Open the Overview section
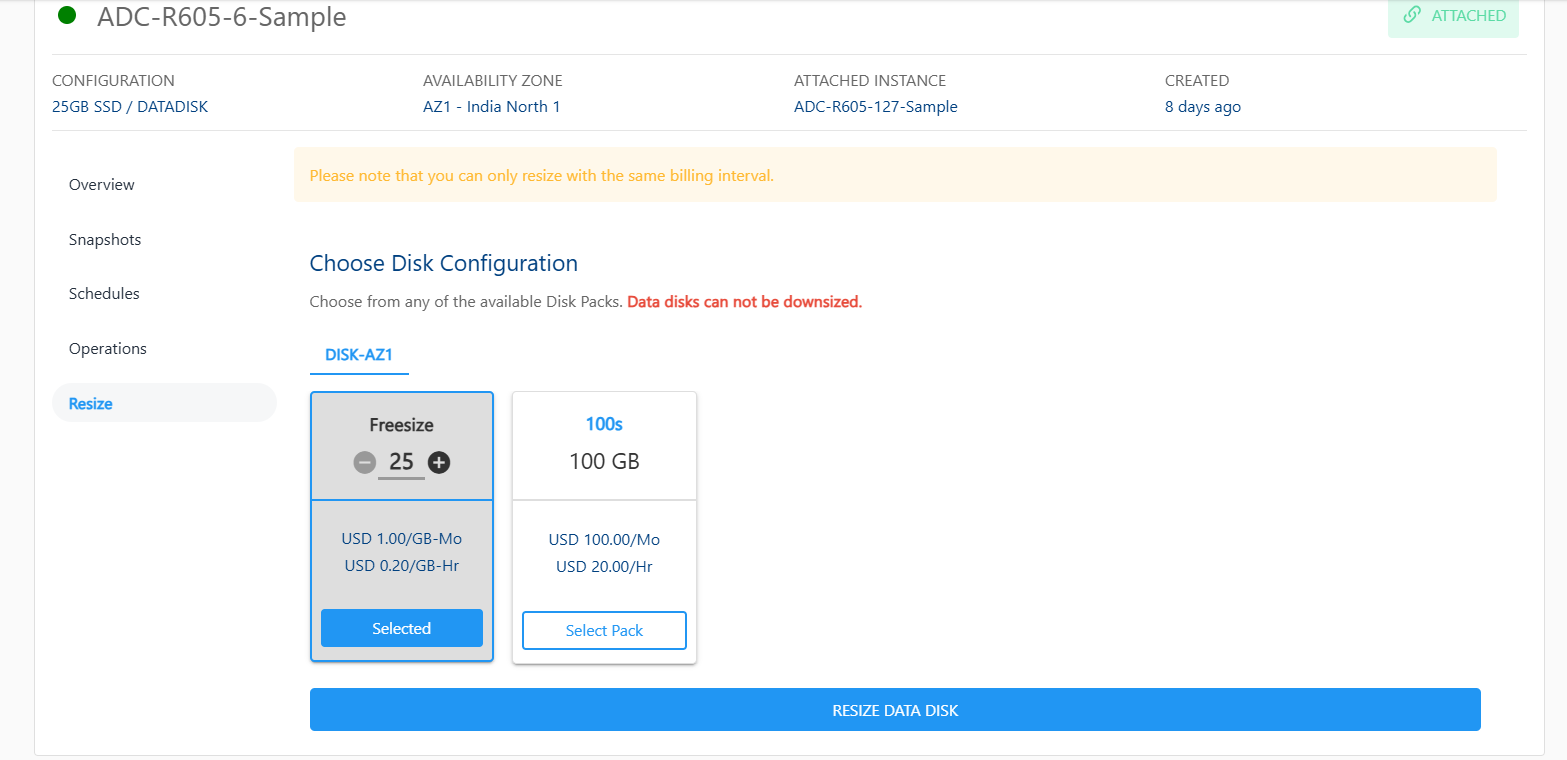Image resolution: width=1567 pixels, height=760 pixels. pos(101,185)
